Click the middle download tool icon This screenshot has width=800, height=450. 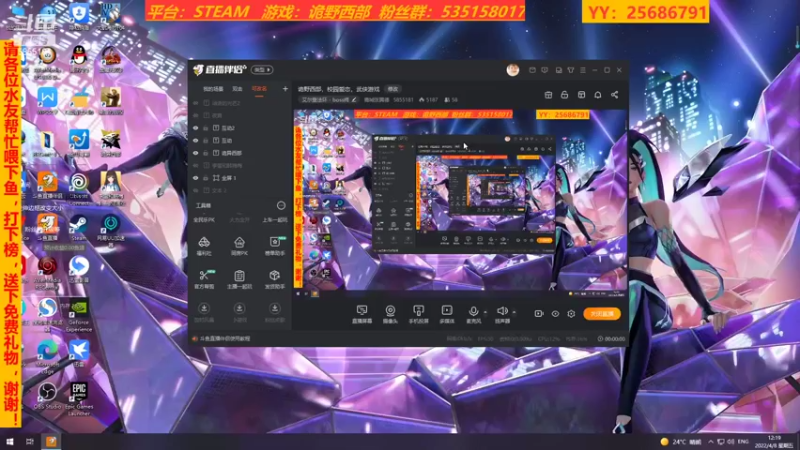point(239,308)
